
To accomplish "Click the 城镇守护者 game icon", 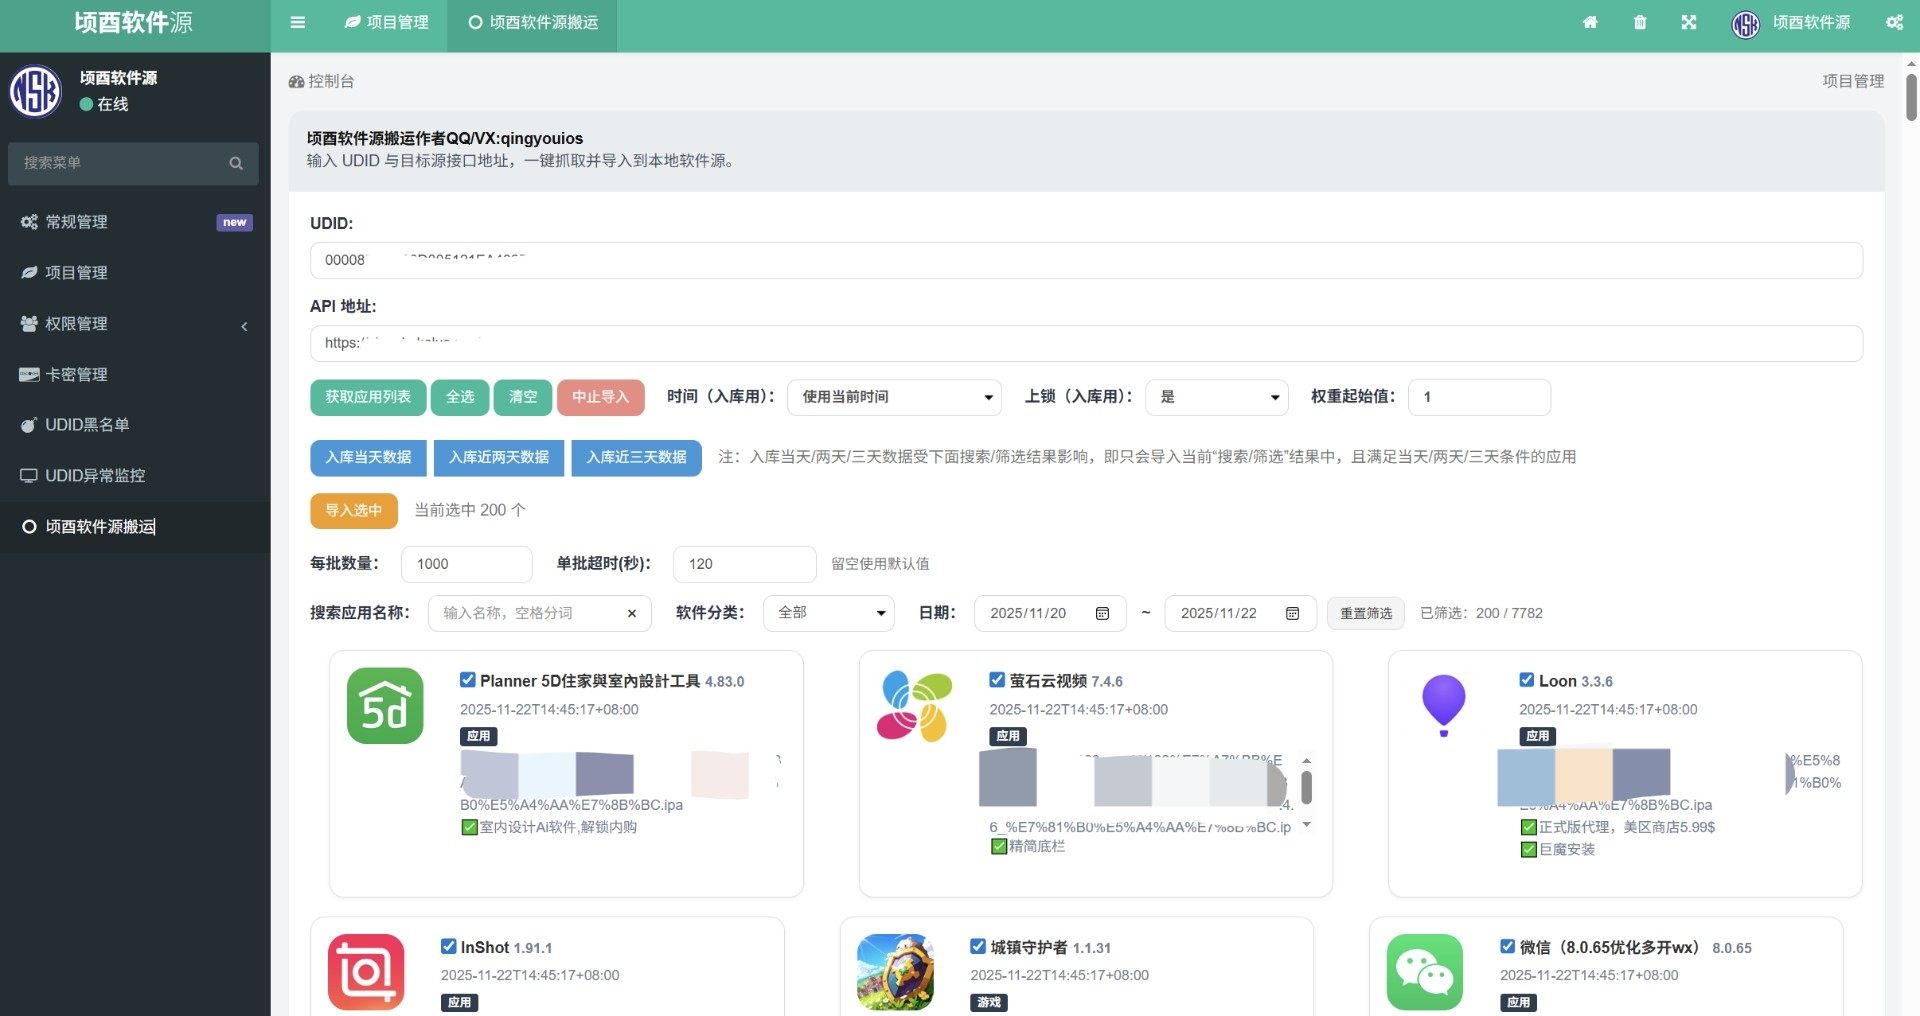I will tap(895, 972).
